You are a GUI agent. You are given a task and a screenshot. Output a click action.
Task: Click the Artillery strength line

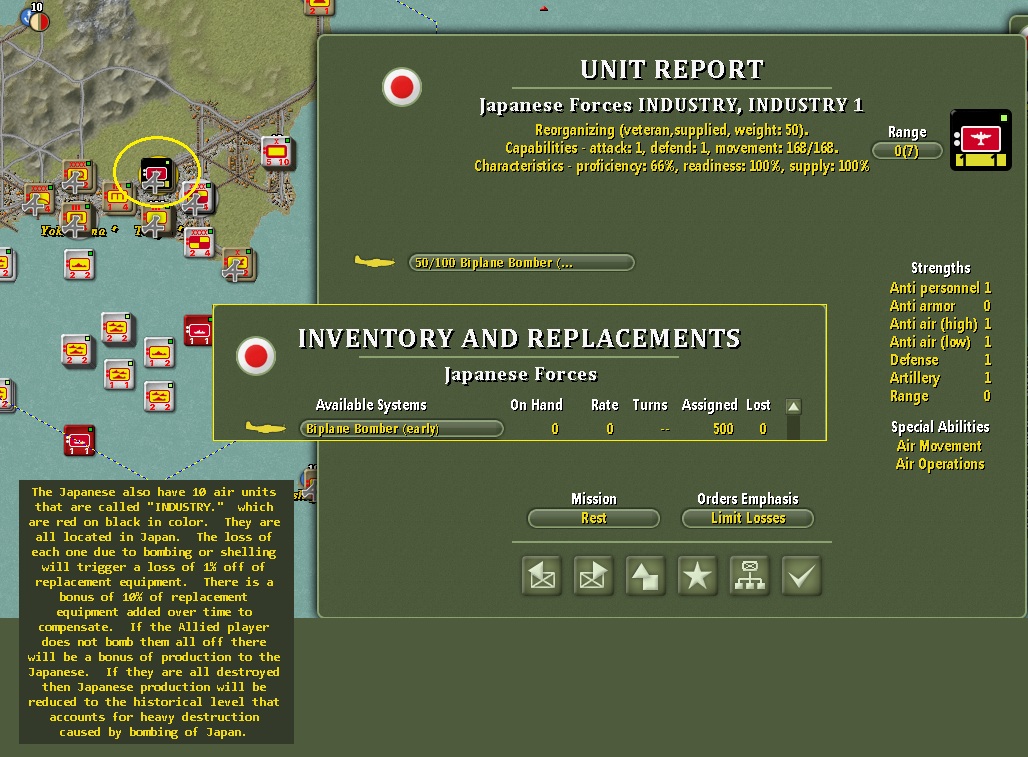click(x=940, y=378)
